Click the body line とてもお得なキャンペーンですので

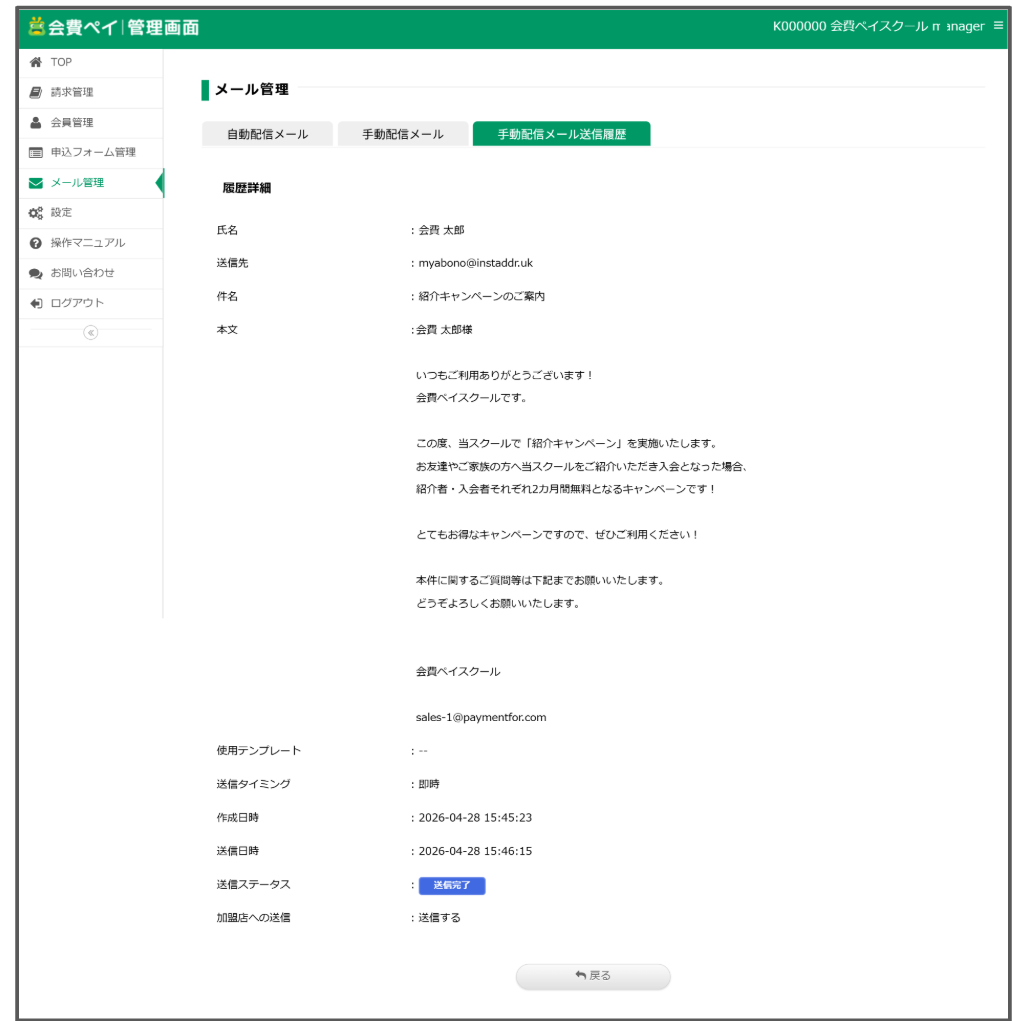point(557,535)
